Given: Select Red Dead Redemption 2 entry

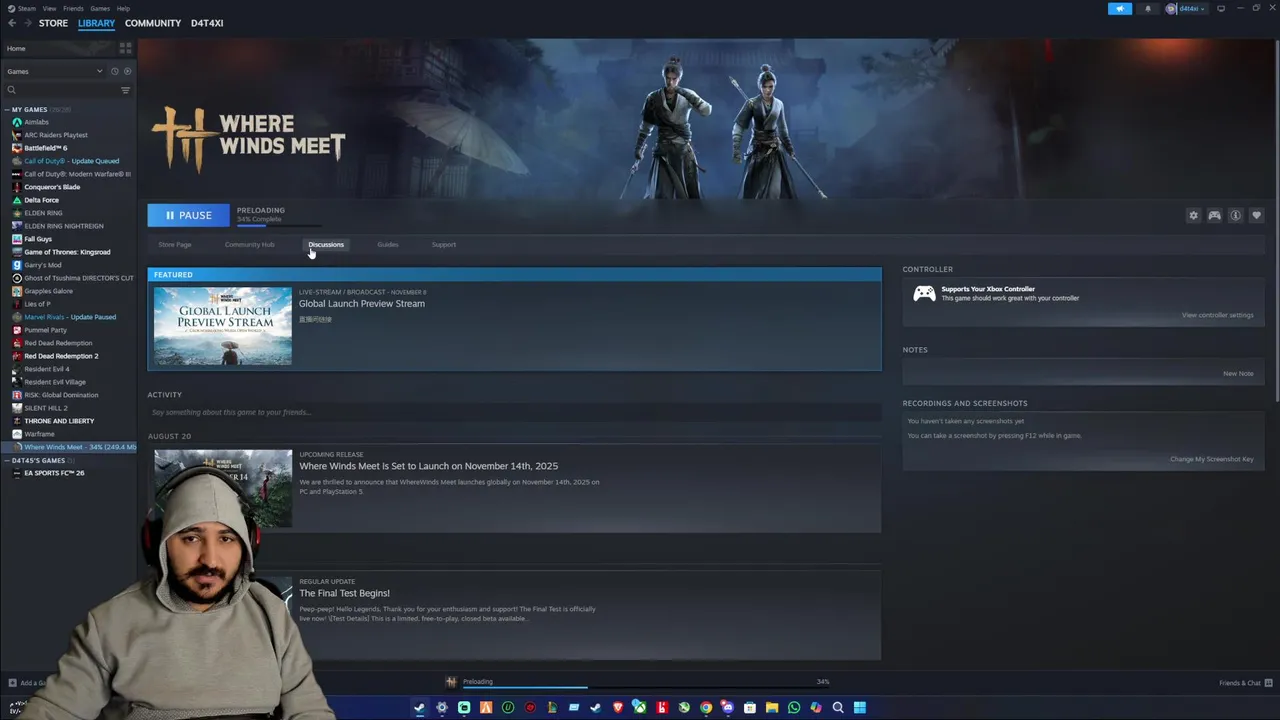Looking at the screenshot, I should click(x=60, y=356).
